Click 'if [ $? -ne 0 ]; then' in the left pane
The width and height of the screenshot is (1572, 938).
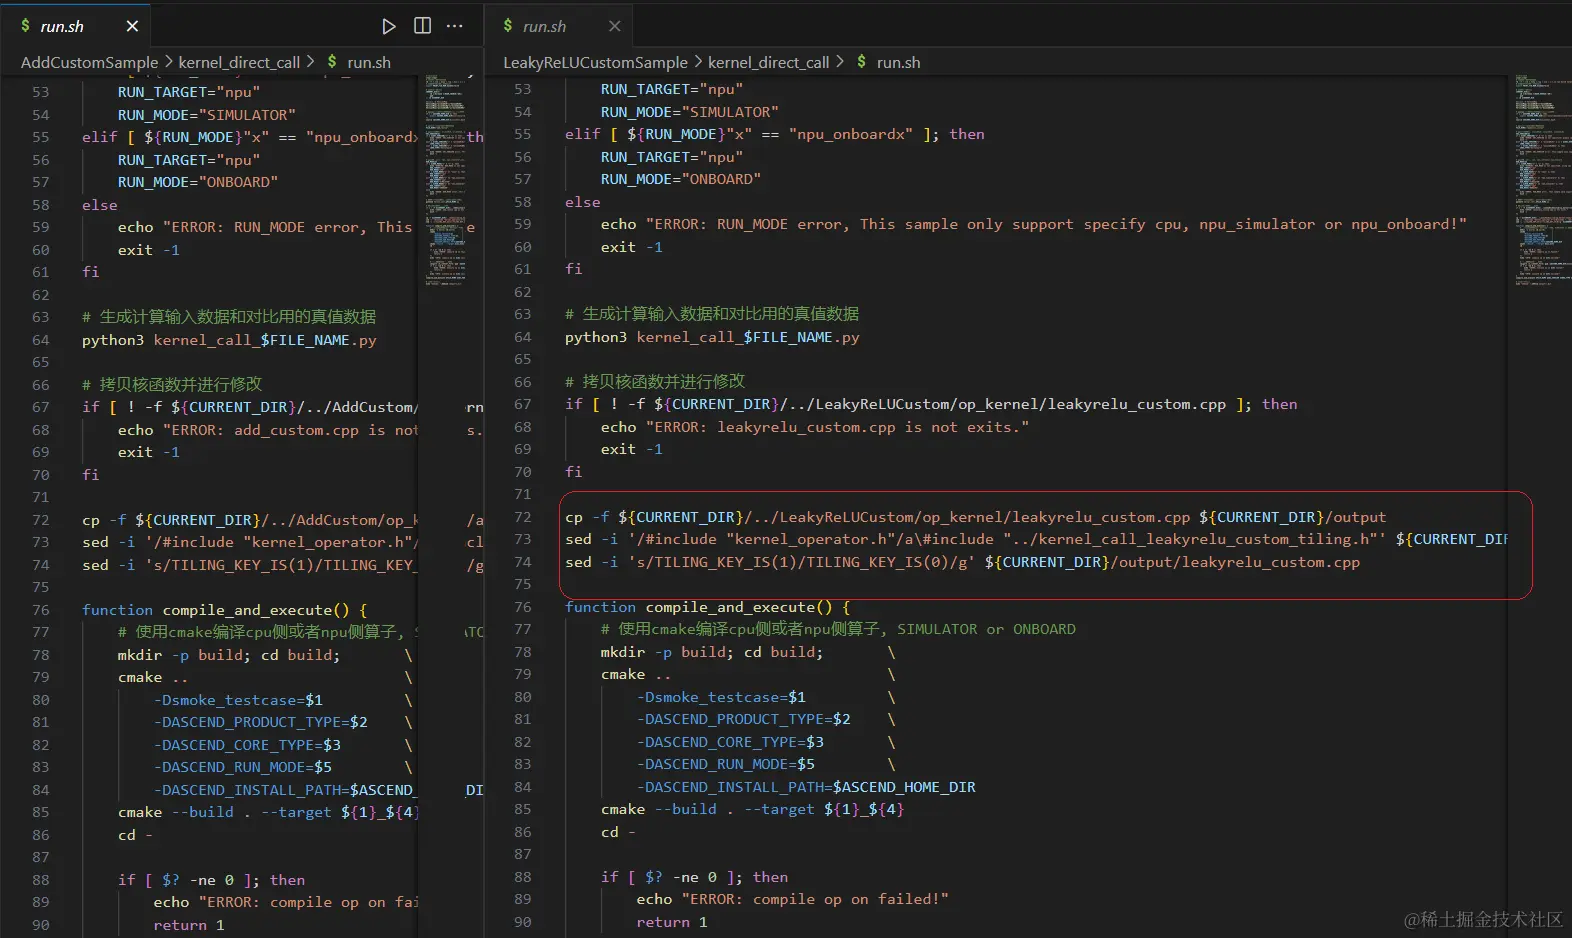coord(211,880)
